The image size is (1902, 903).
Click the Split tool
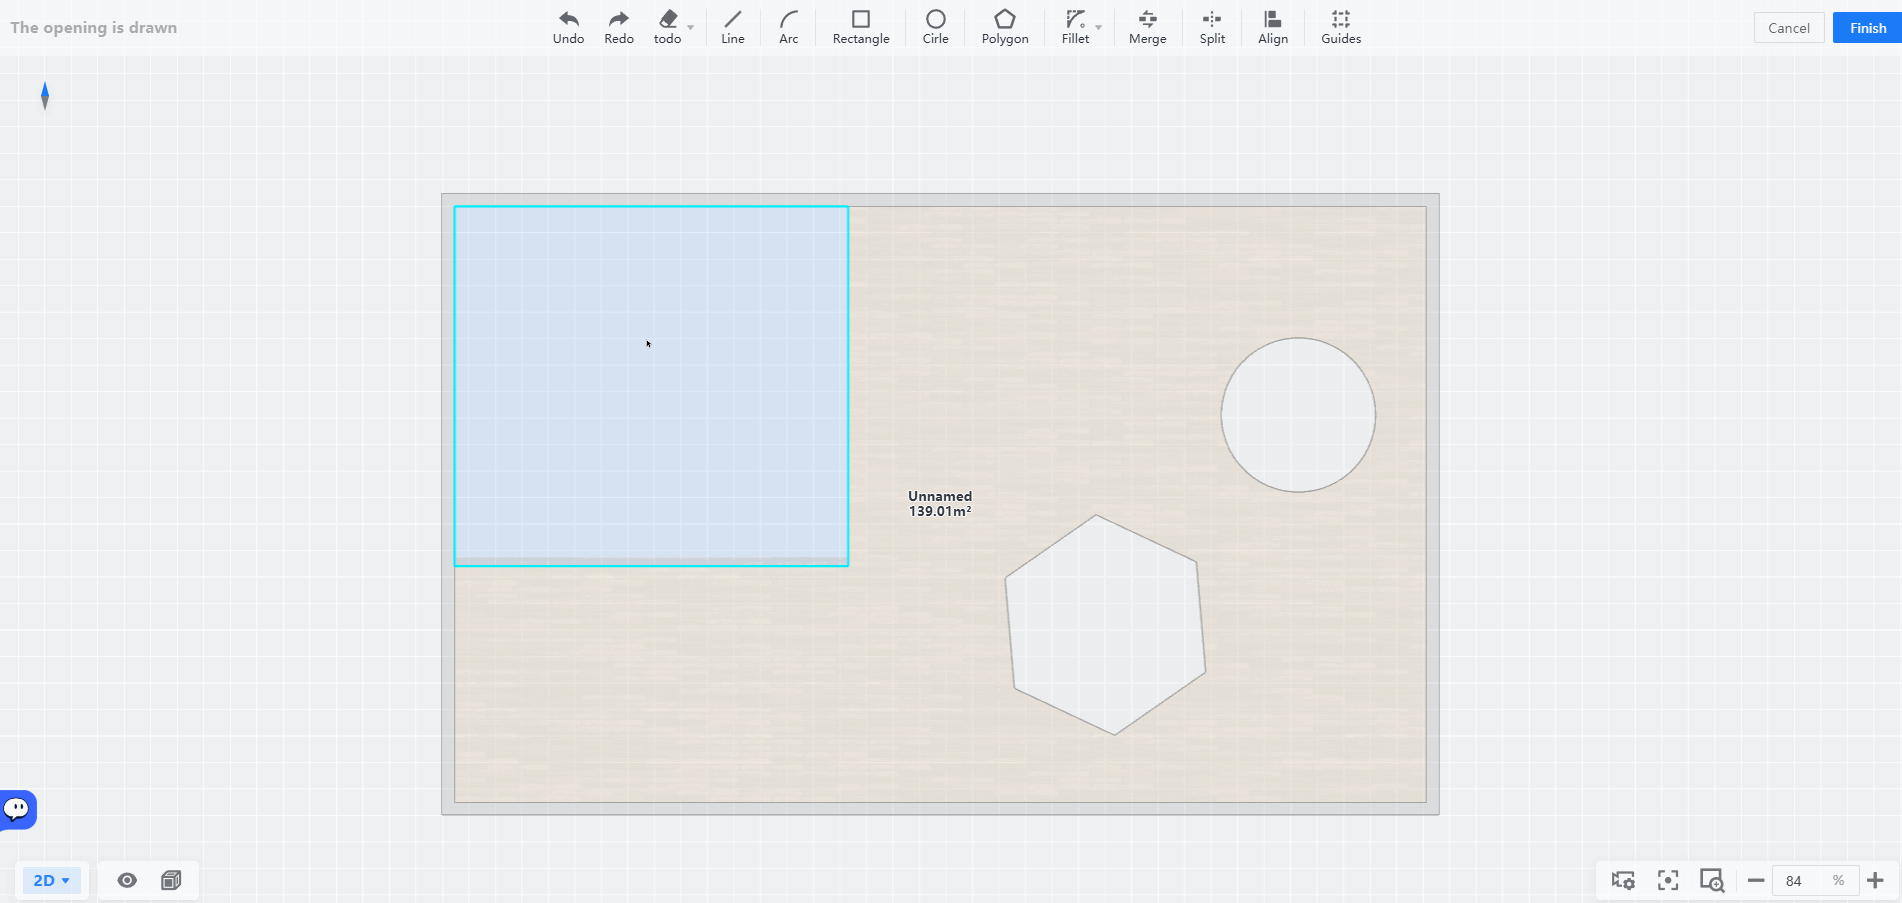coord(1212,27)
